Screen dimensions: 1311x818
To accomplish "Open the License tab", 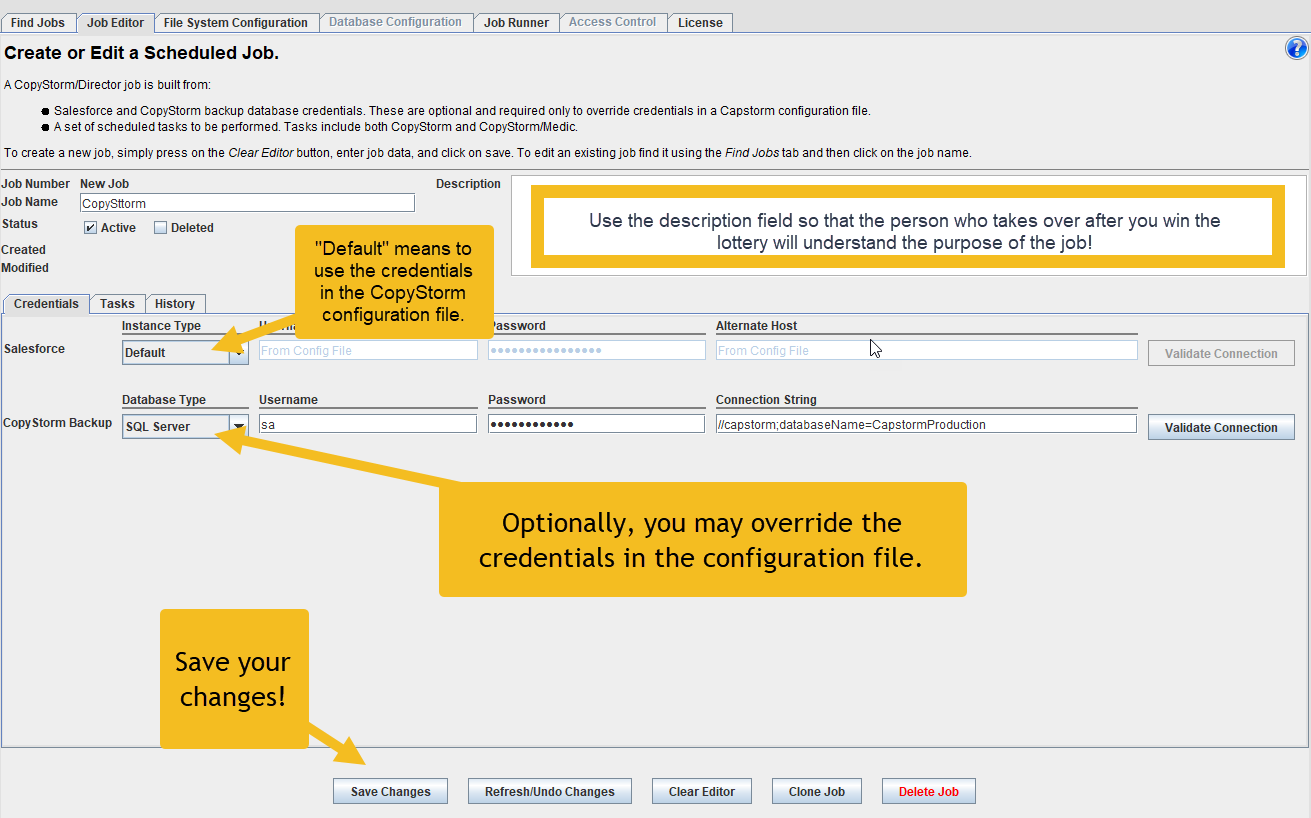I will (x=700, y=22).
